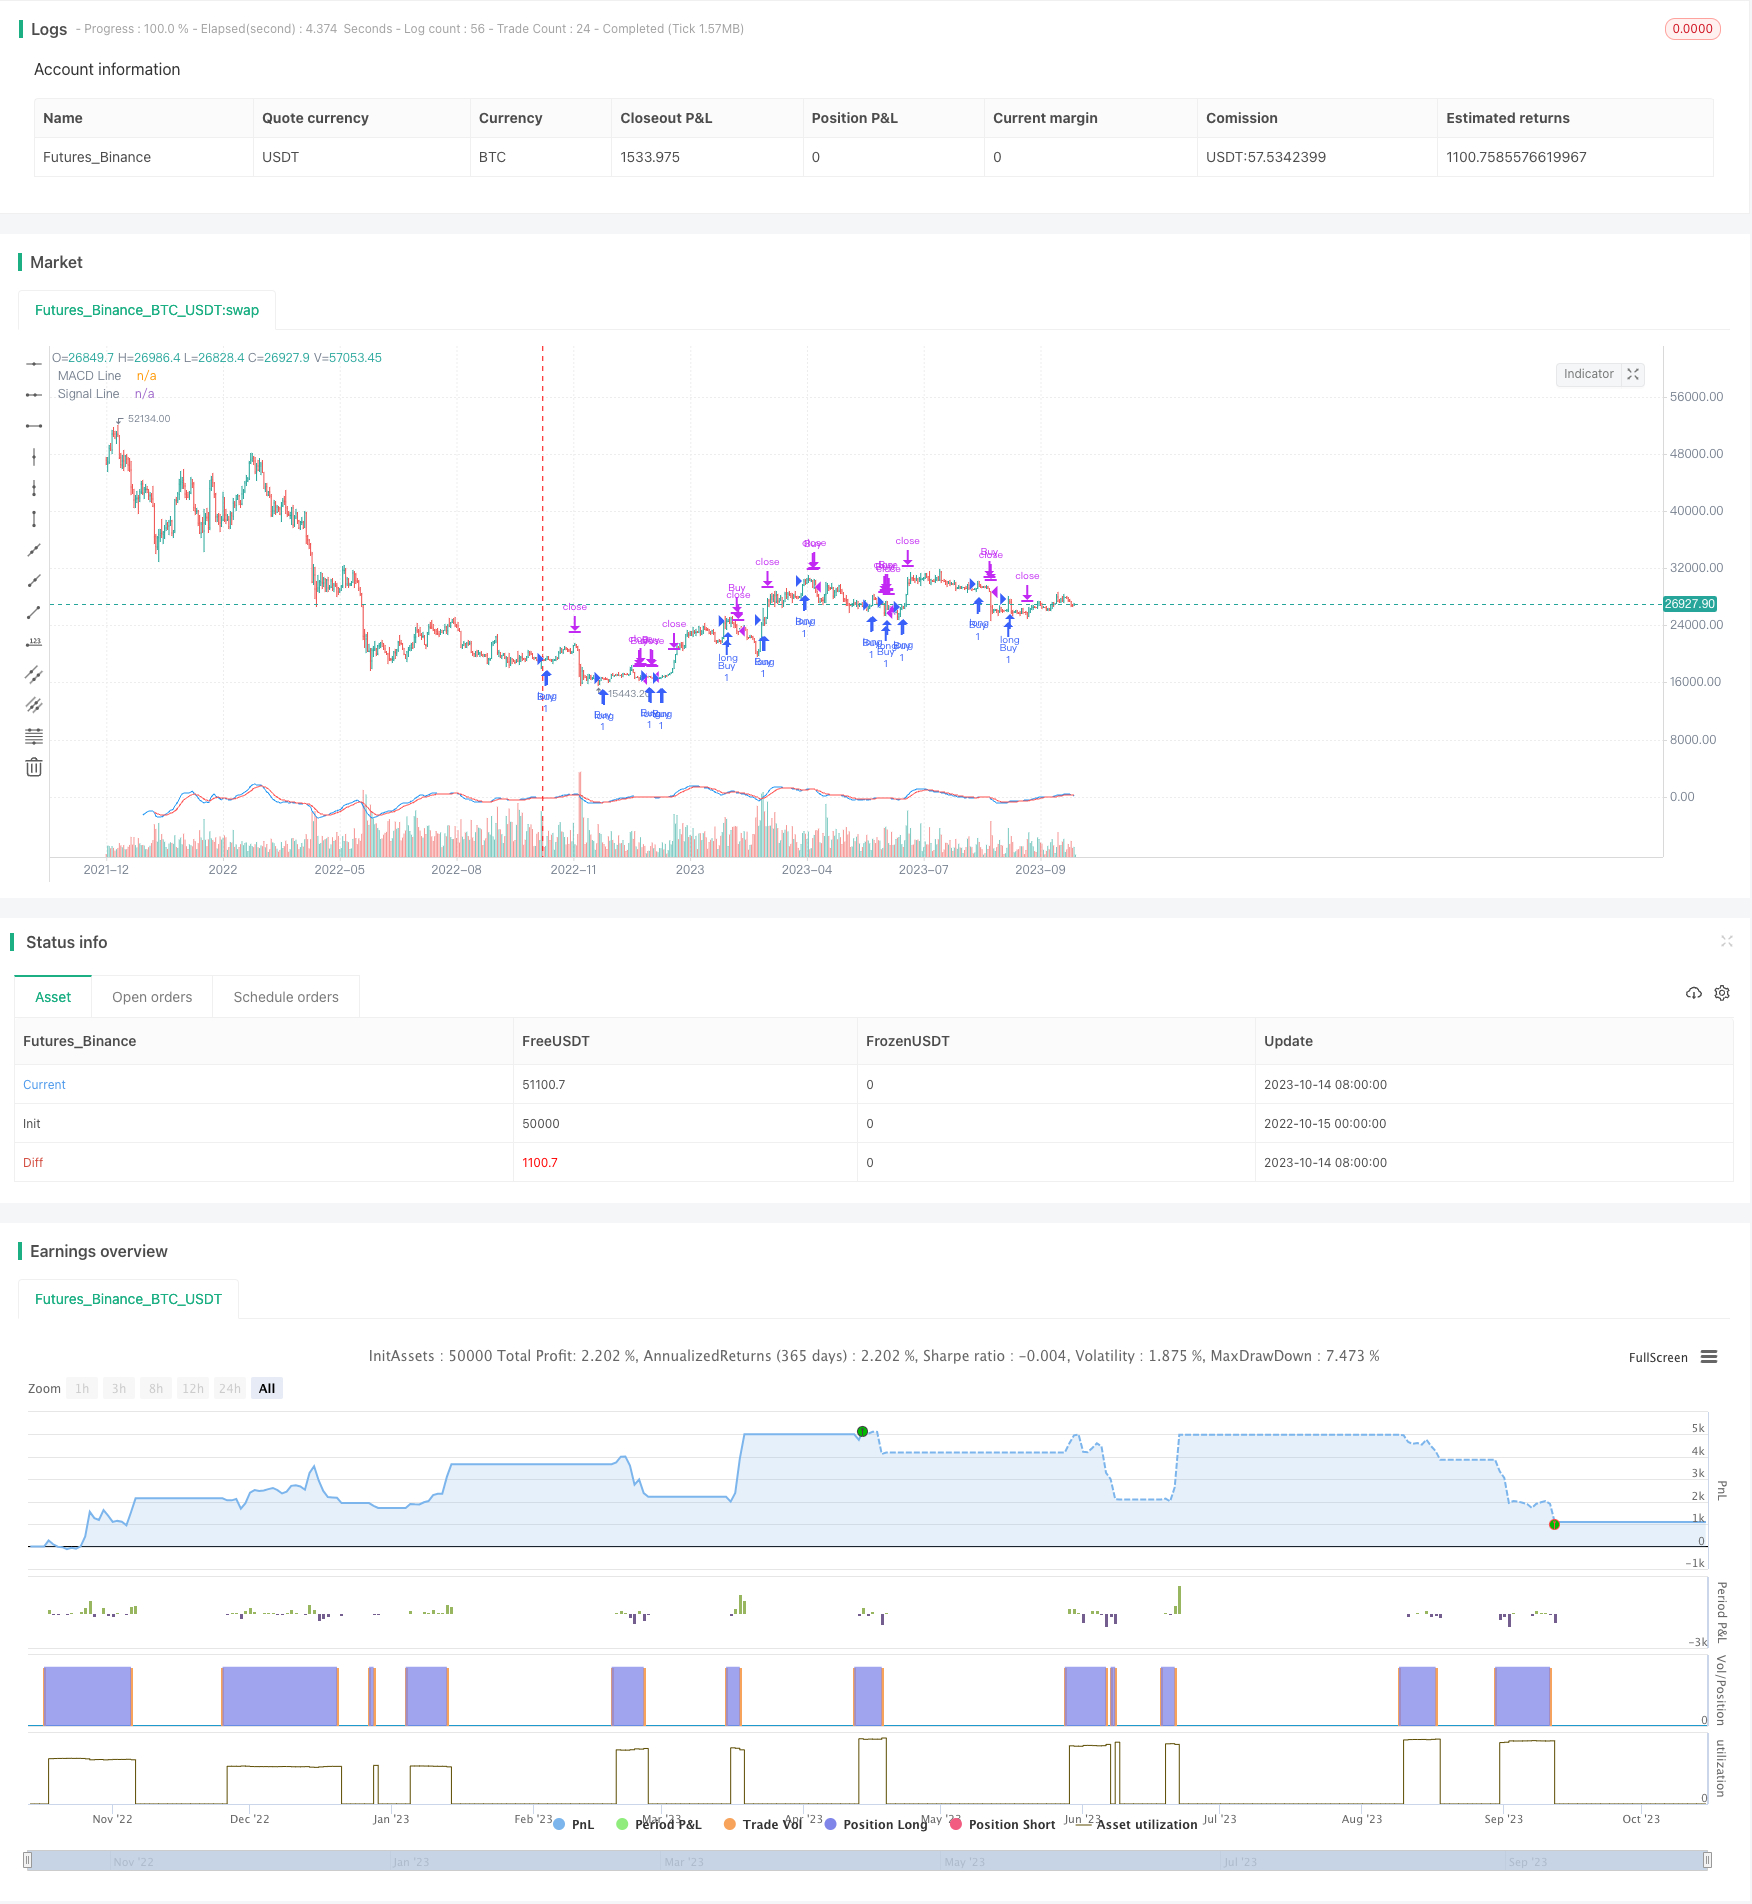Select the All zoom range
The width and height of the screenshot is (1752, 1904).
coord(267,1388)
